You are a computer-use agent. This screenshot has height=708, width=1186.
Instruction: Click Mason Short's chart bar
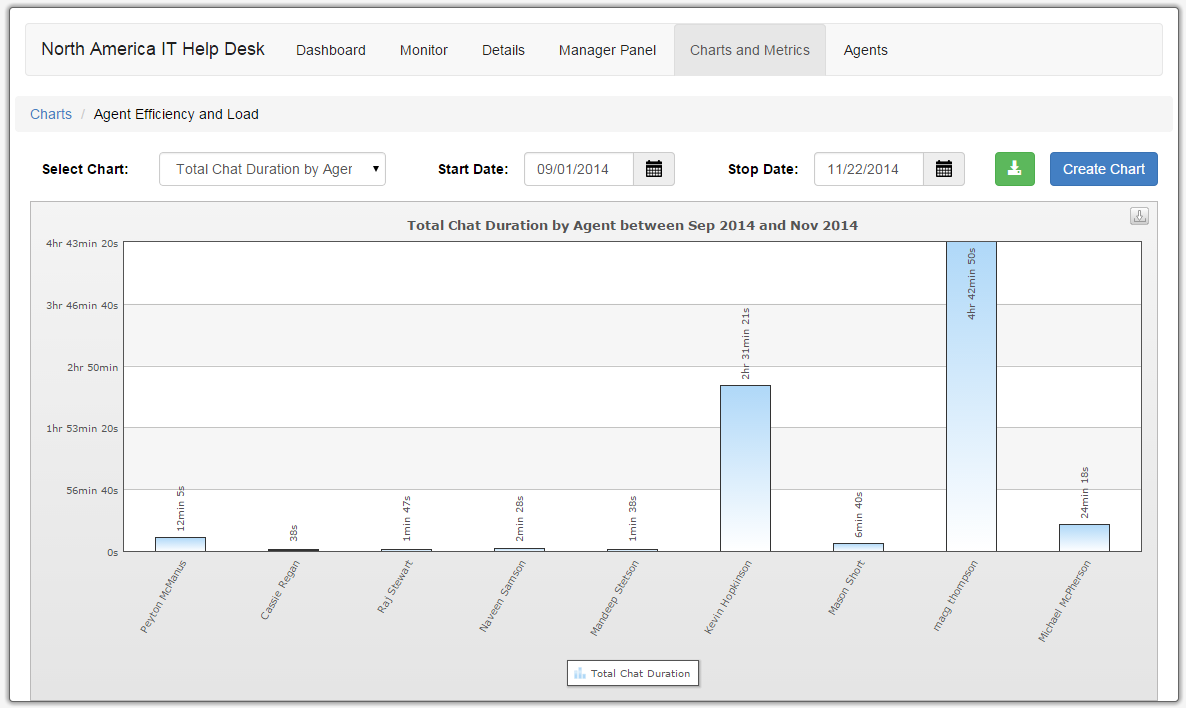tap(858, 548)
